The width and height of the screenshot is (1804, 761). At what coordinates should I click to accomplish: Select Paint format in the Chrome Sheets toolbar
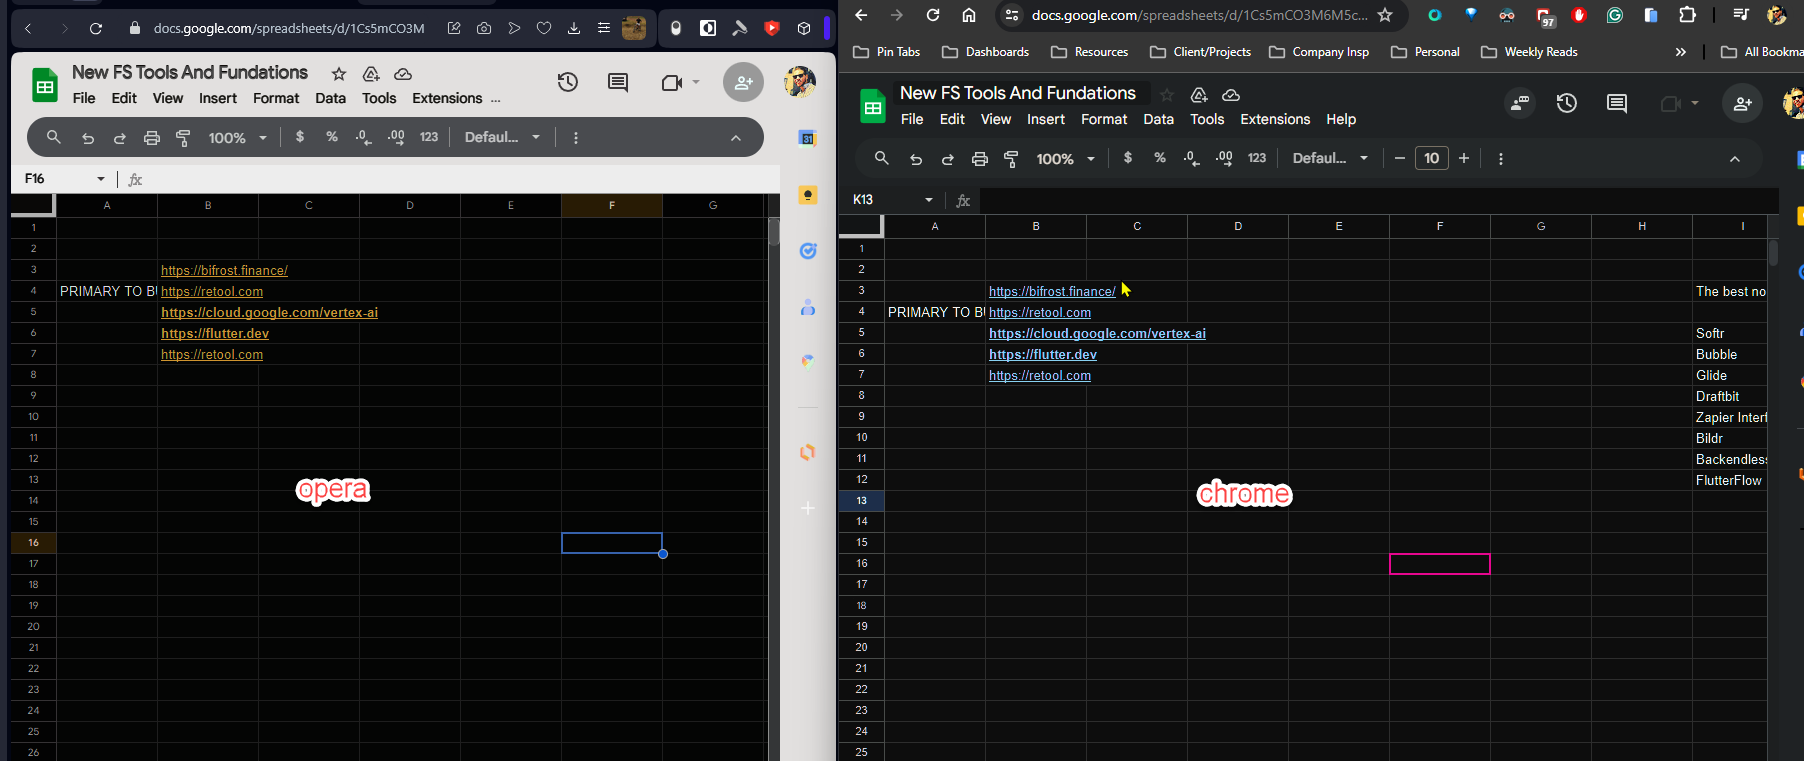coord(1011,159)
